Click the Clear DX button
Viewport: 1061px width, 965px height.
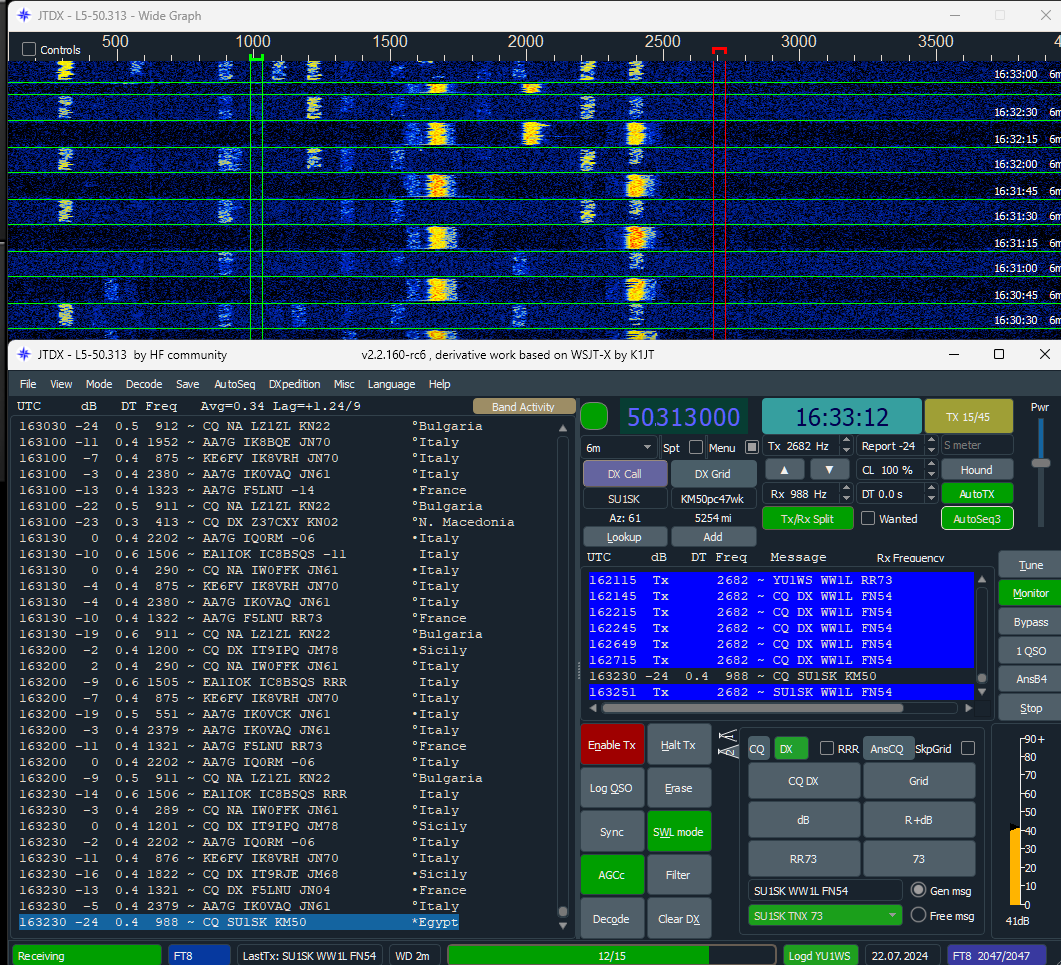click(x=678, y=918)
